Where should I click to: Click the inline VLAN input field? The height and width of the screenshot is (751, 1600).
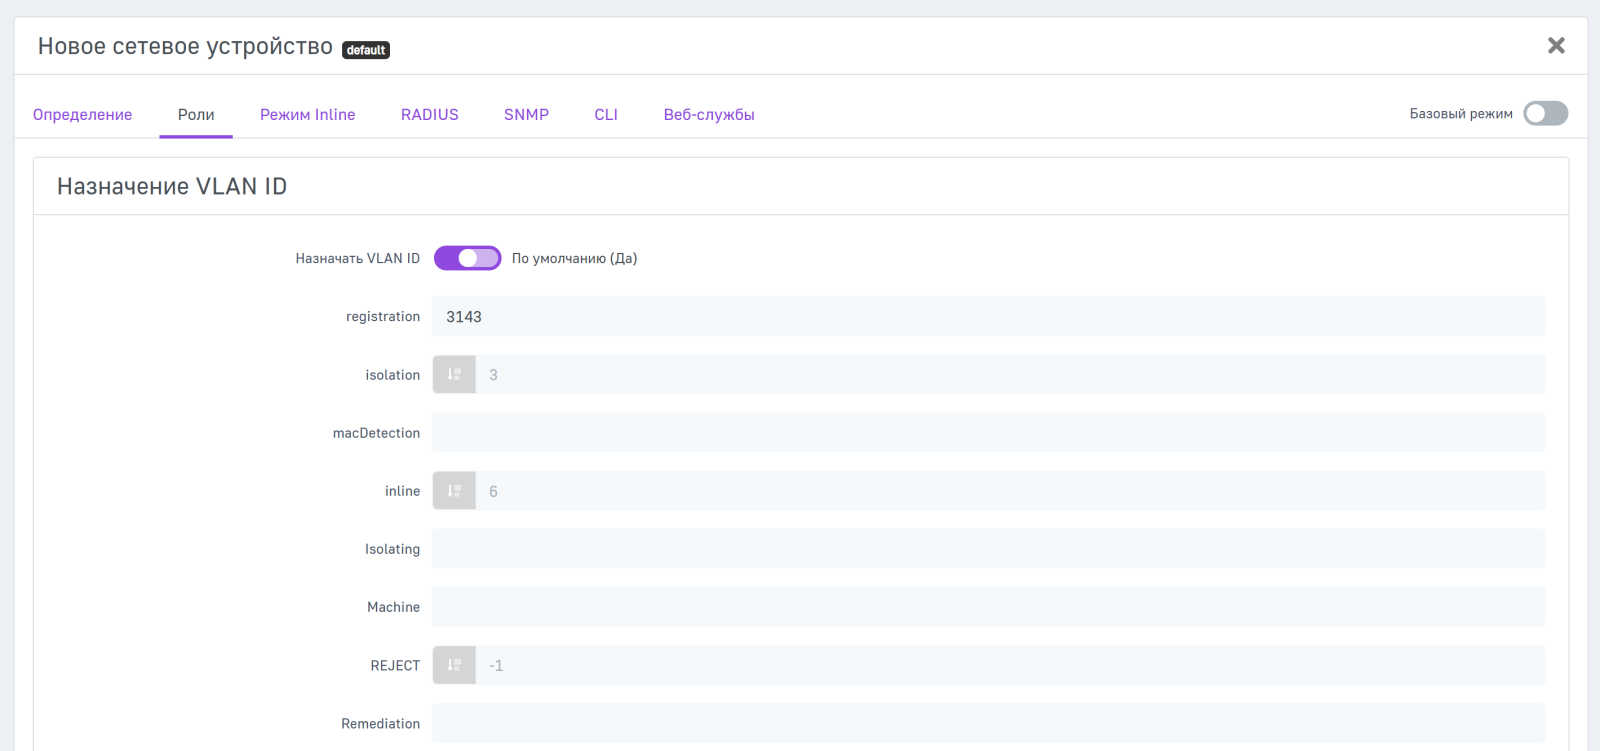tap(1010, 491)
